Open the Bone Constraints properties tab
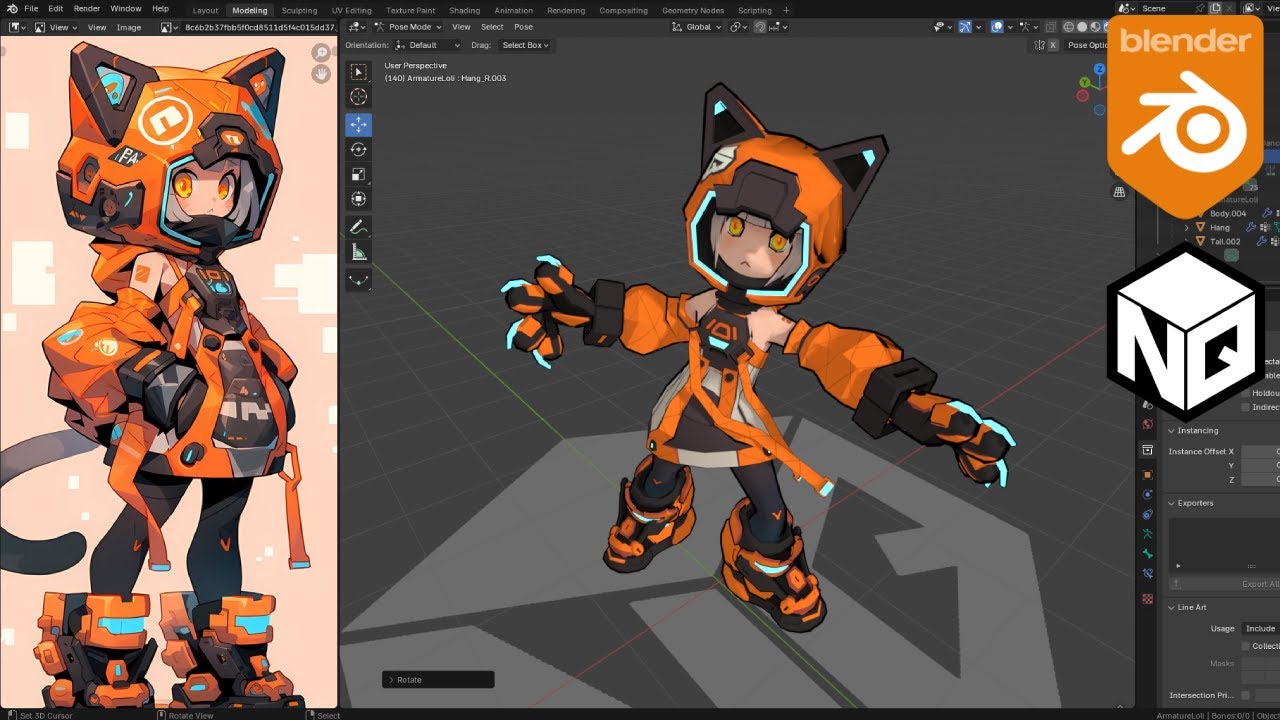 1148,574
